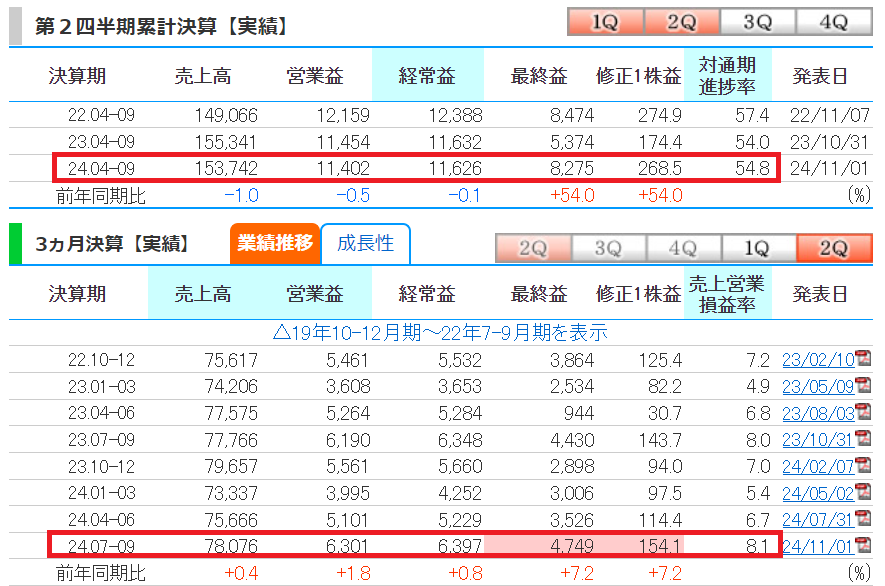Open PDF icon beside 24/11/01 link
Image resolution: width=885 pixels, height=586 pixels.
(863, 544)
